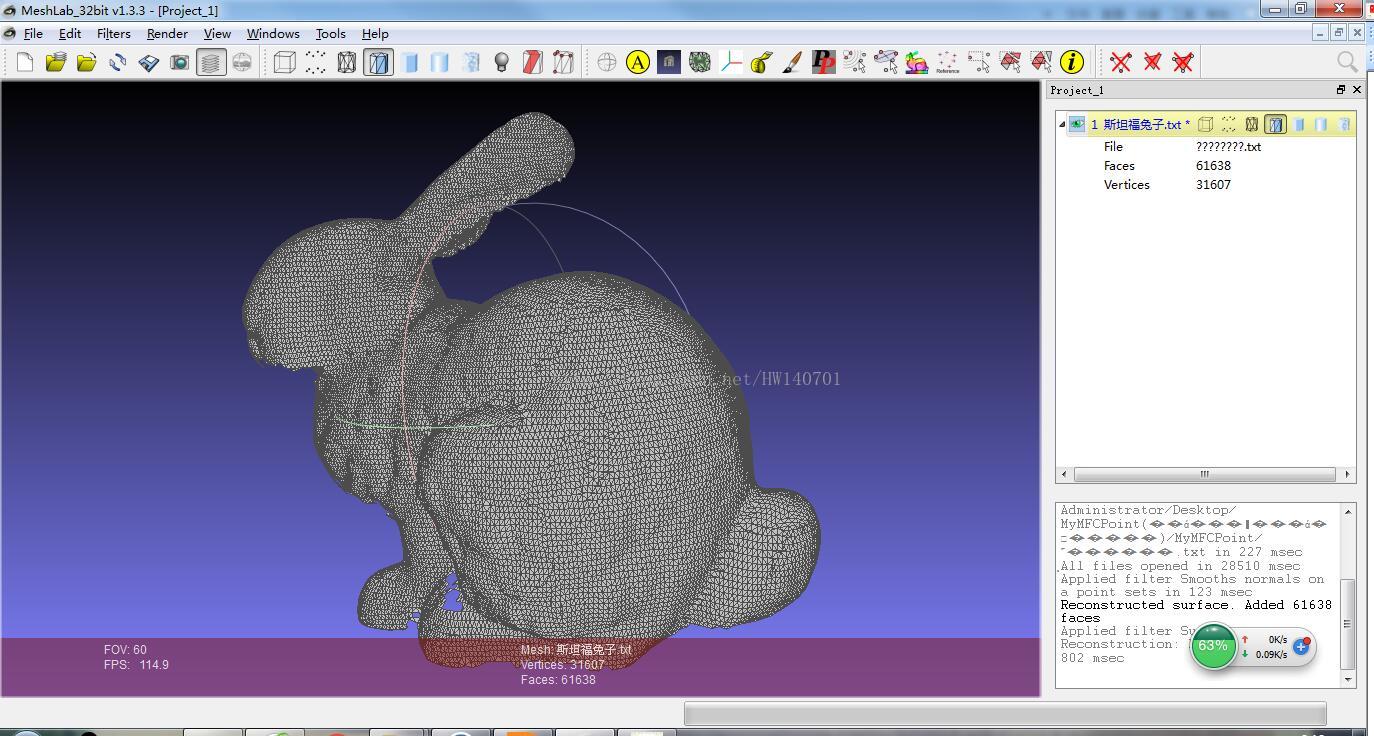This screenshot has width=1374, height=736.
Task: Show the trackball globe icon
Action: 607,62
